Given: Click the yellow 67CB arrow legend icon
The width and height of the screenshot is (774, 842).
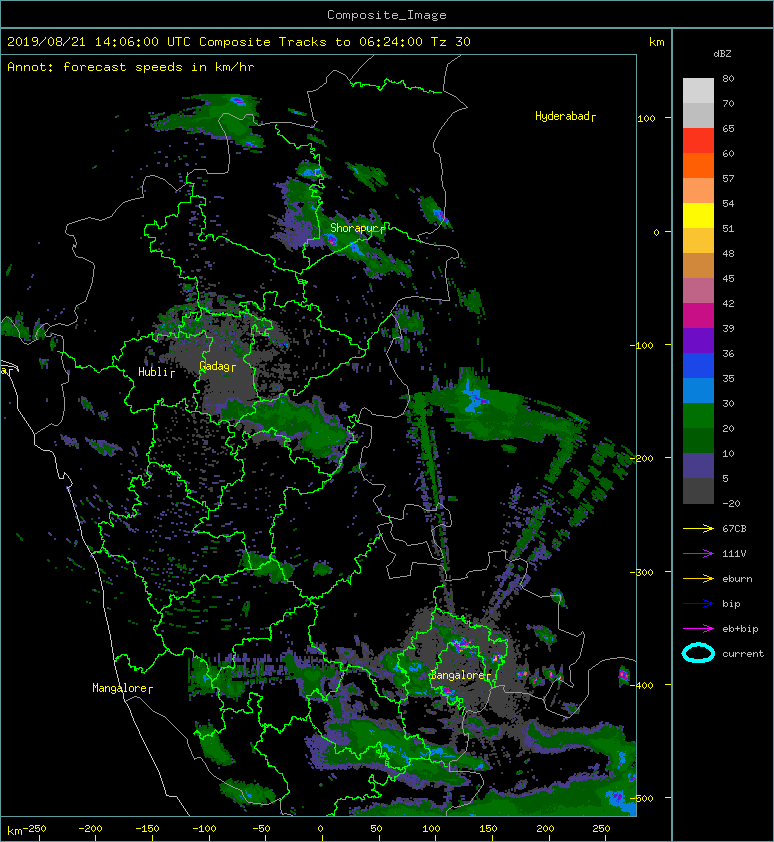Looking at the screenshot, I should coord(698,528).
